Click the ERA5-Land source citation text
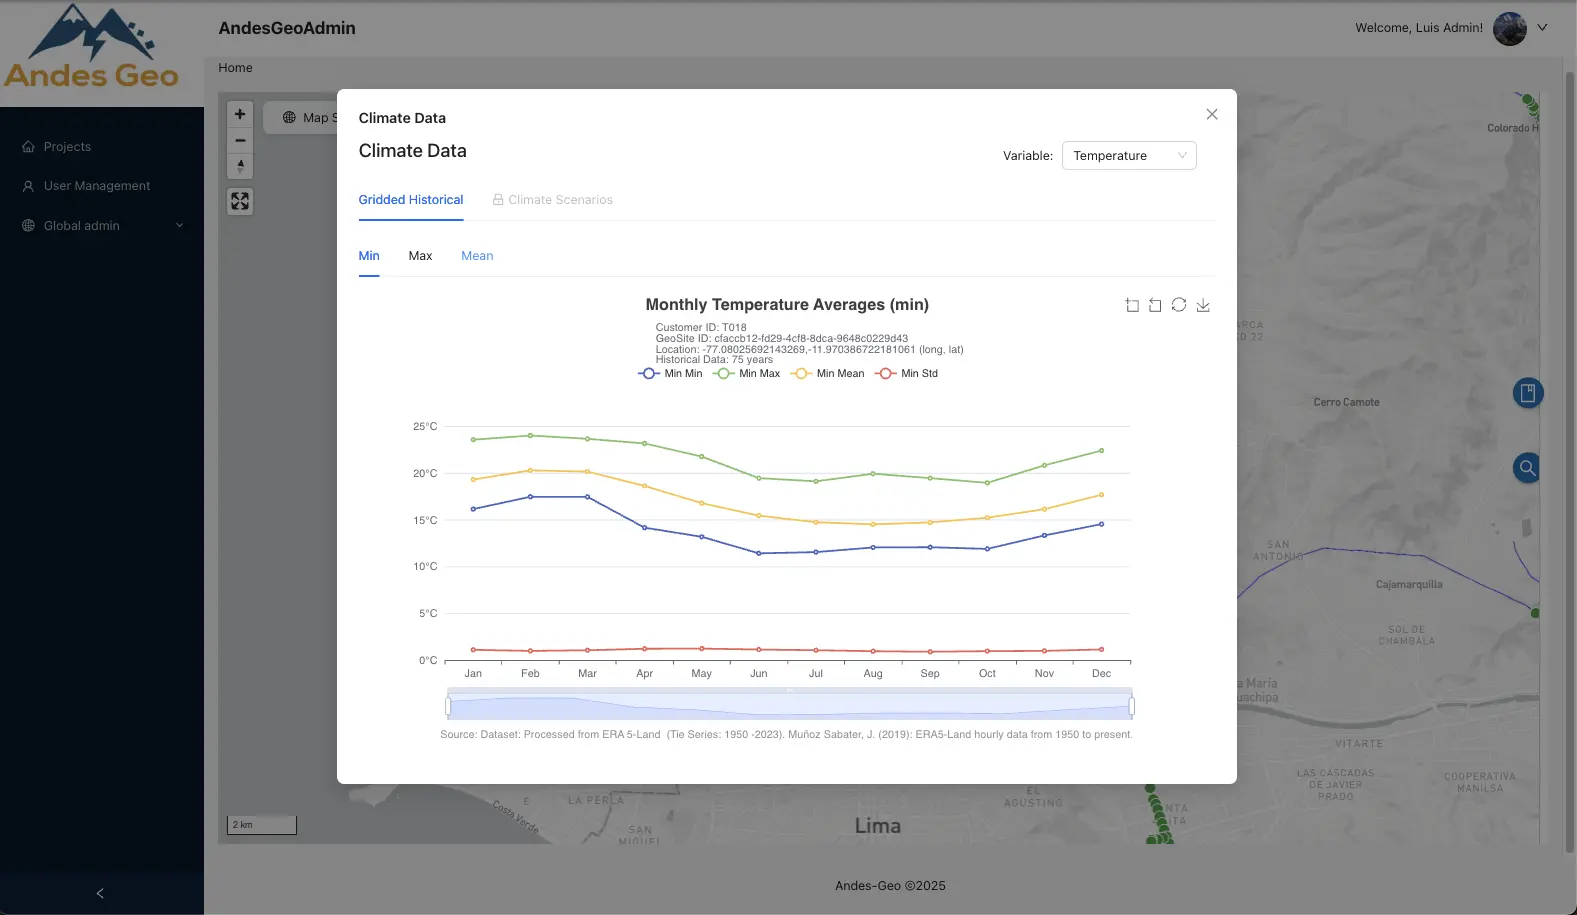This screenshot has height=915, width=1577. point(786,735)
